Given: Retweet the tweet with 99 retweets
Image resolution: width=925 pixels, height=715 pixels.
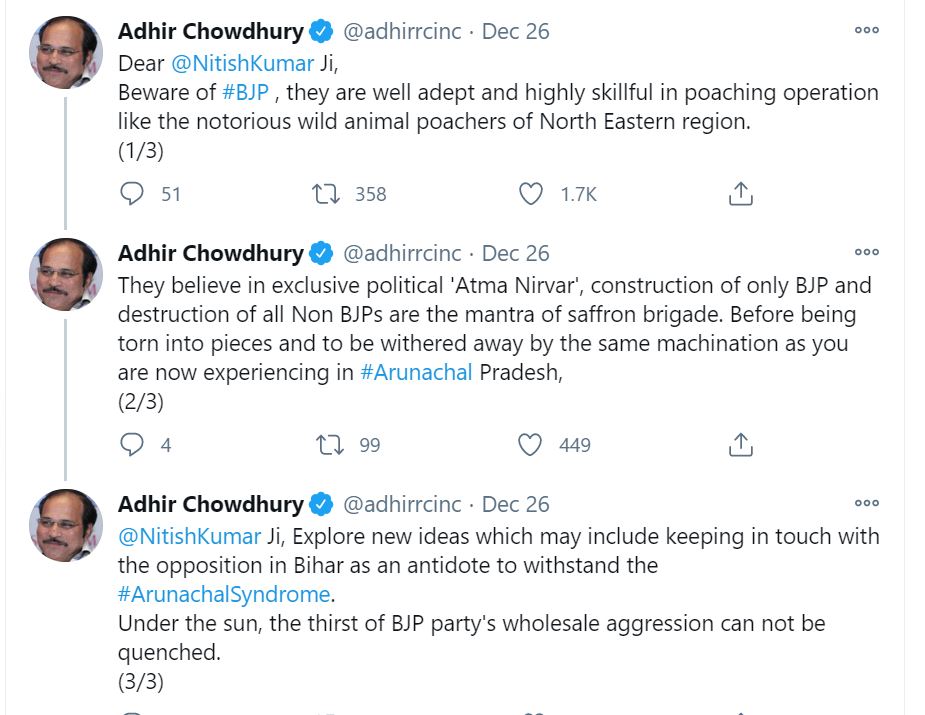Looking at the screenshot, I should [x=327, y=445].
